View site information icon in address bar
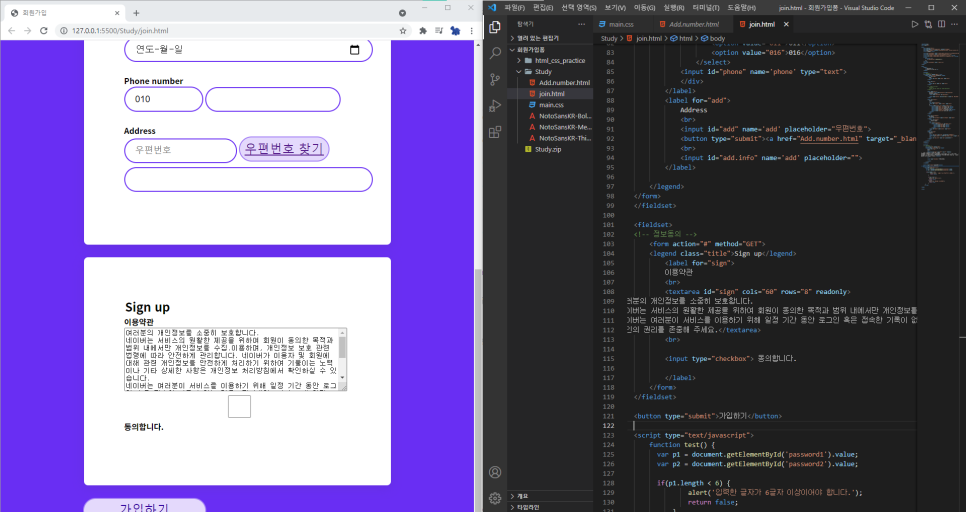 tap(63, 30)
